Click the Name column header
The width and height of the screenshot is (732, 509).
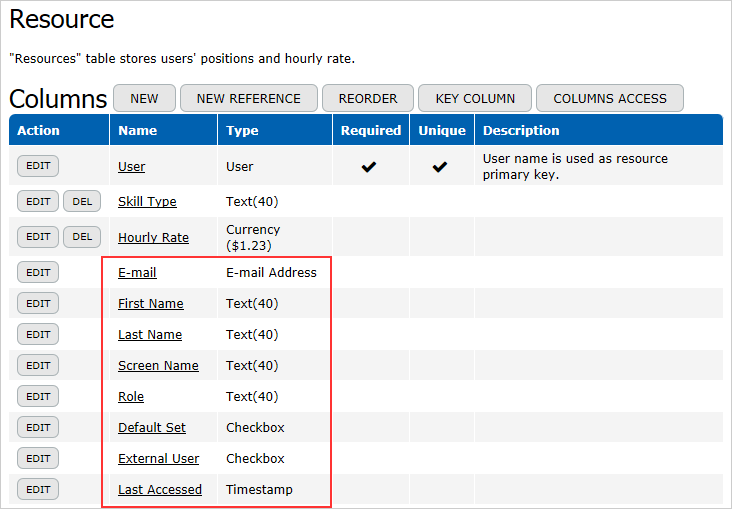click(163, 130)
